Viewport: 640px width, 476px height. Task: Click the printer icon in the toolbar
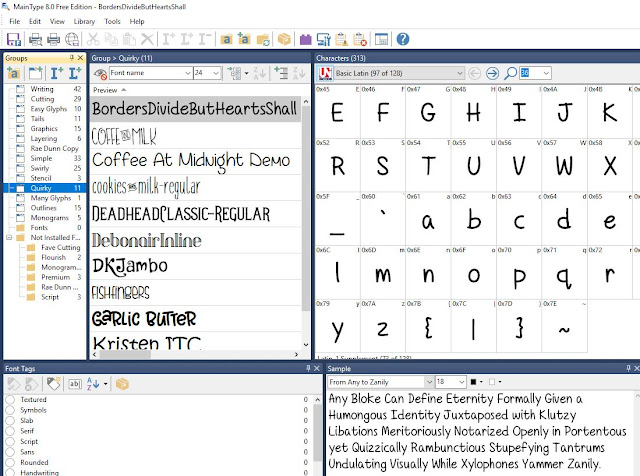(53, 40)
